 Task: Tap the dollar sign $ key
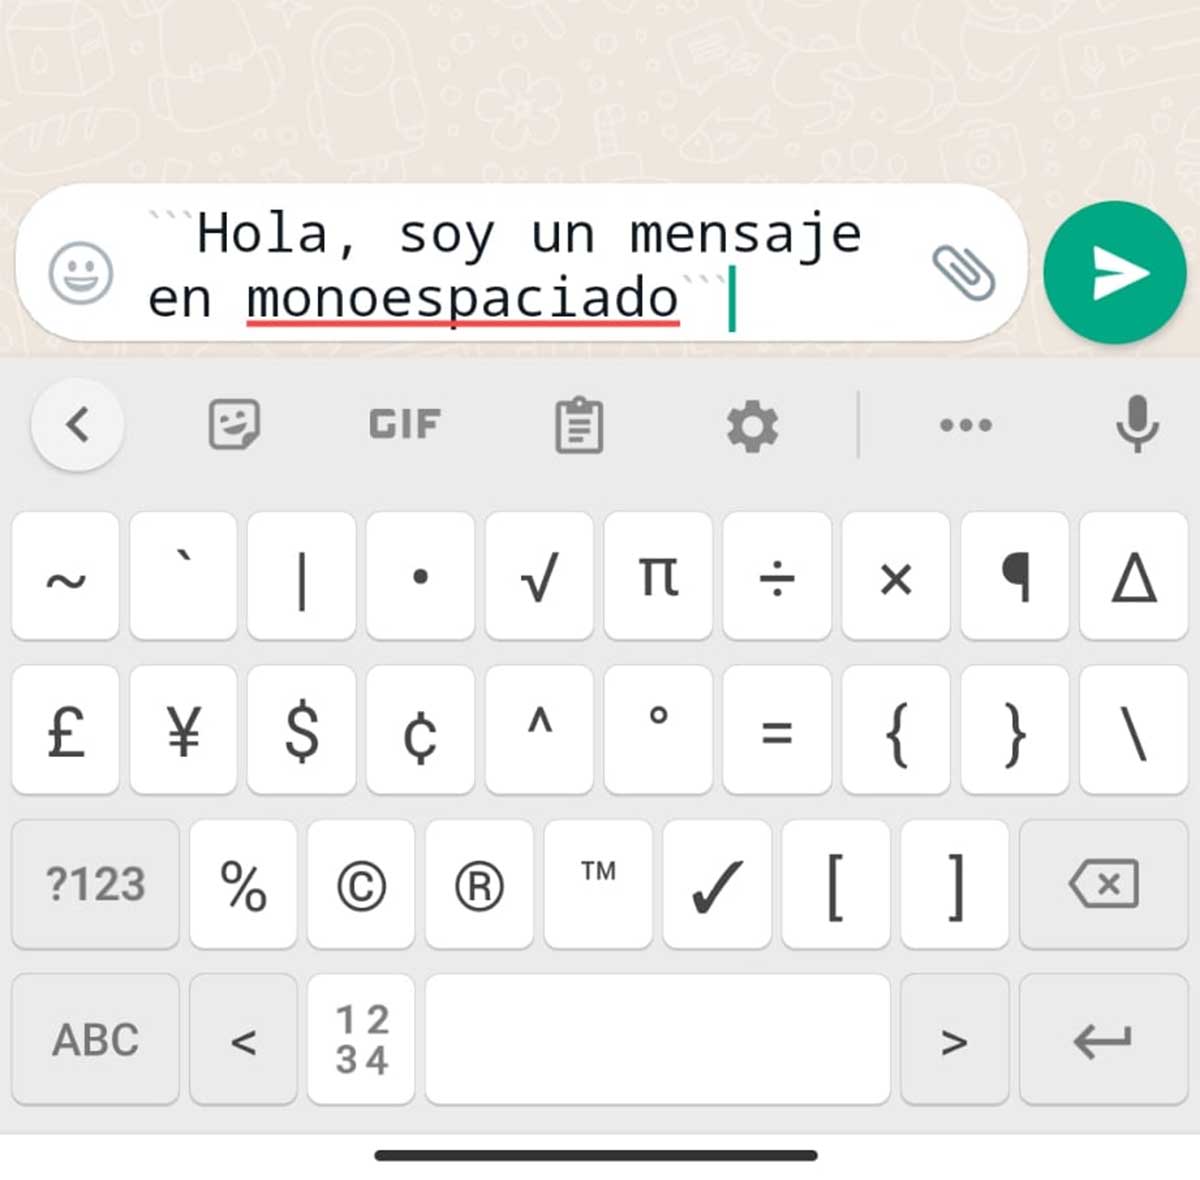click(x=302, y=730)
